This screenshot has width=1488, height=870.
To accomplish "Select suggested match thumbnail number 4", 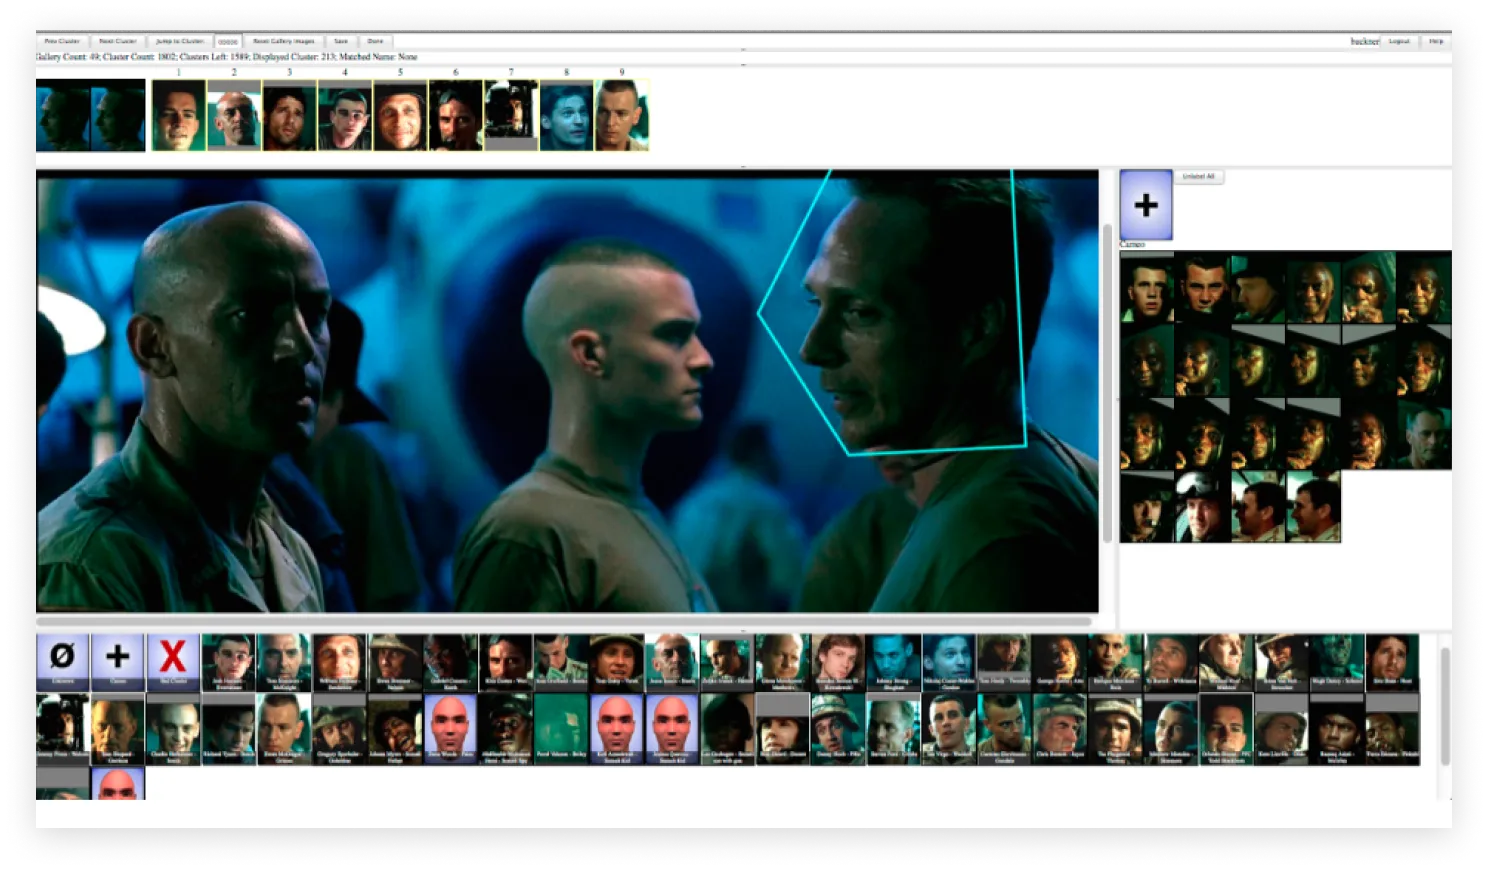I will (345, 116).
